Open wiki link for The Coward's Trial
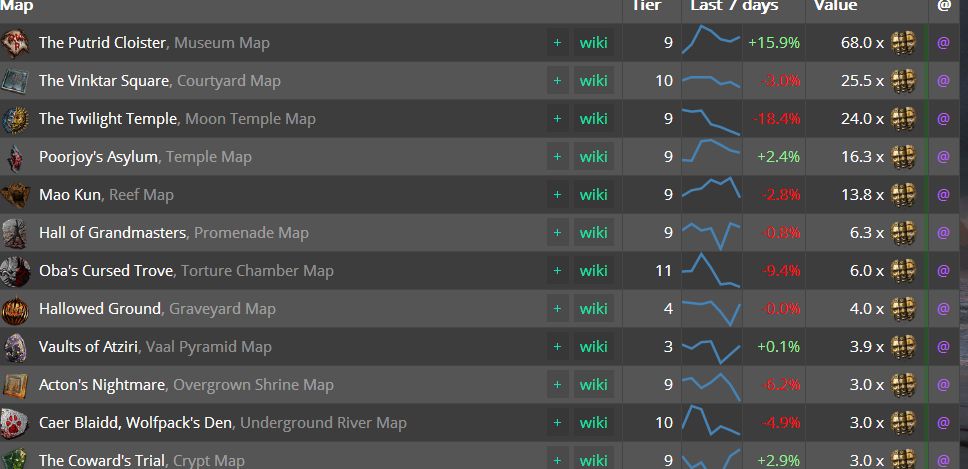 (x=593, y=460)
